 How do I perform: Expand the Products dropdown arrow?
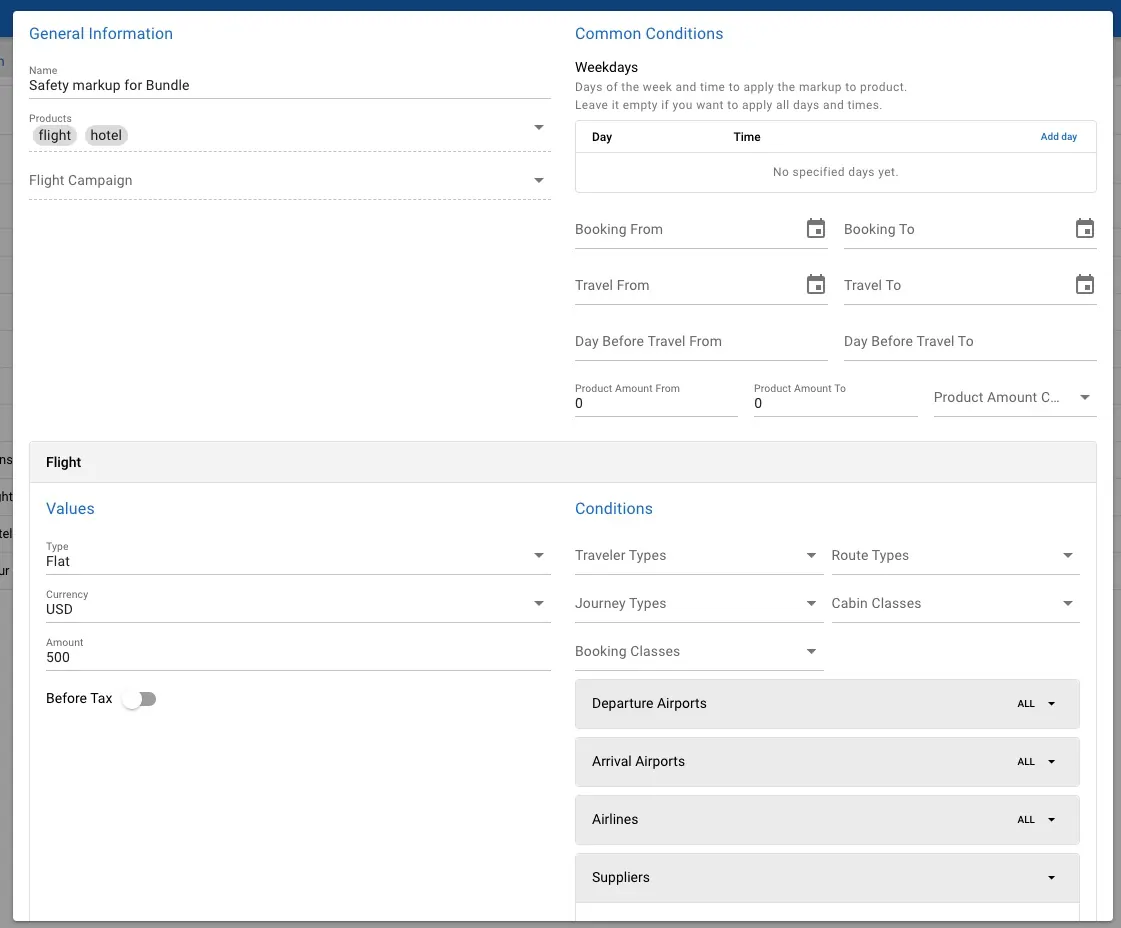tap(539, 127)
